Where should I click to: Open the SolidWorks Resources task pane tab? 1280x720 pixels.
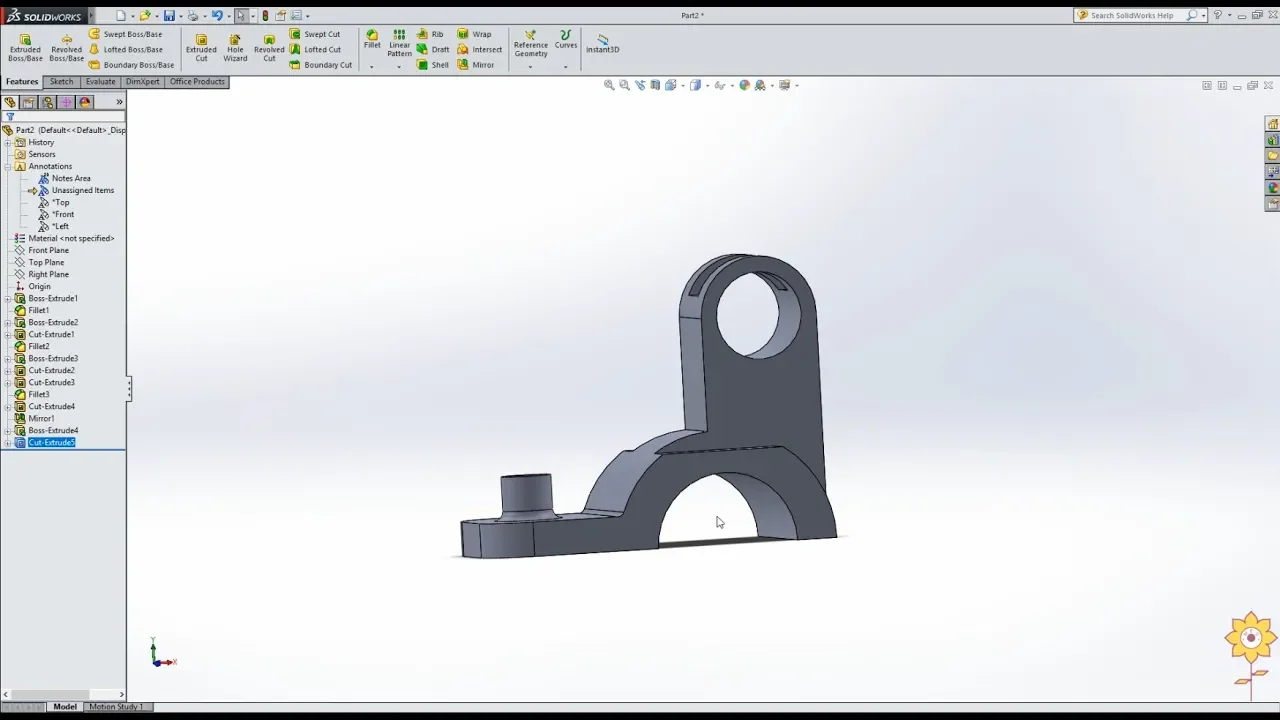click(1272, 124)
